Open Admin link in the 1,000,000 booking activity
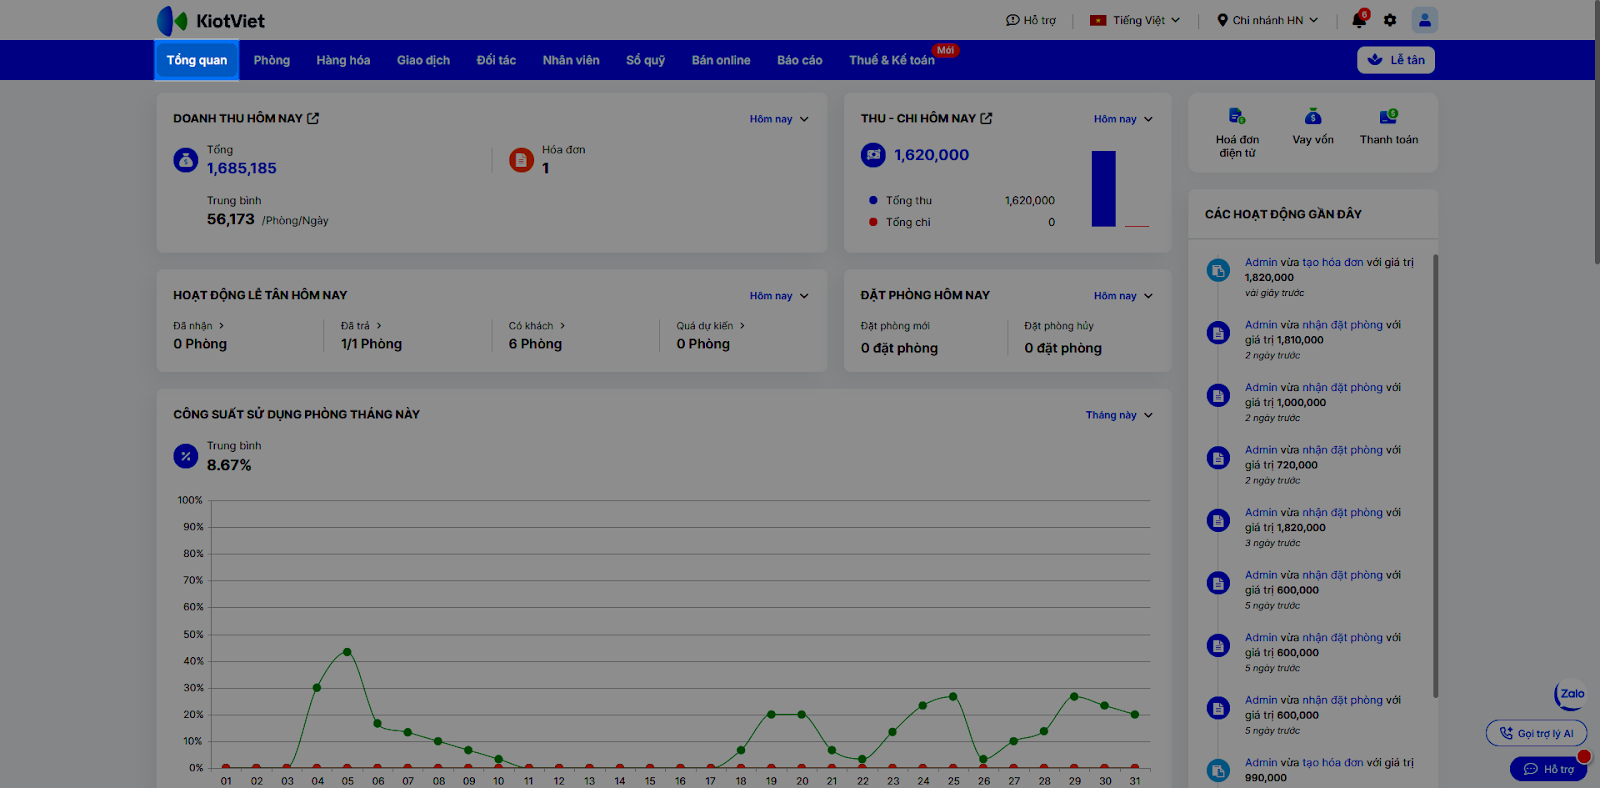Viewport: 1600px width, 788px height. coord(1261,387)
